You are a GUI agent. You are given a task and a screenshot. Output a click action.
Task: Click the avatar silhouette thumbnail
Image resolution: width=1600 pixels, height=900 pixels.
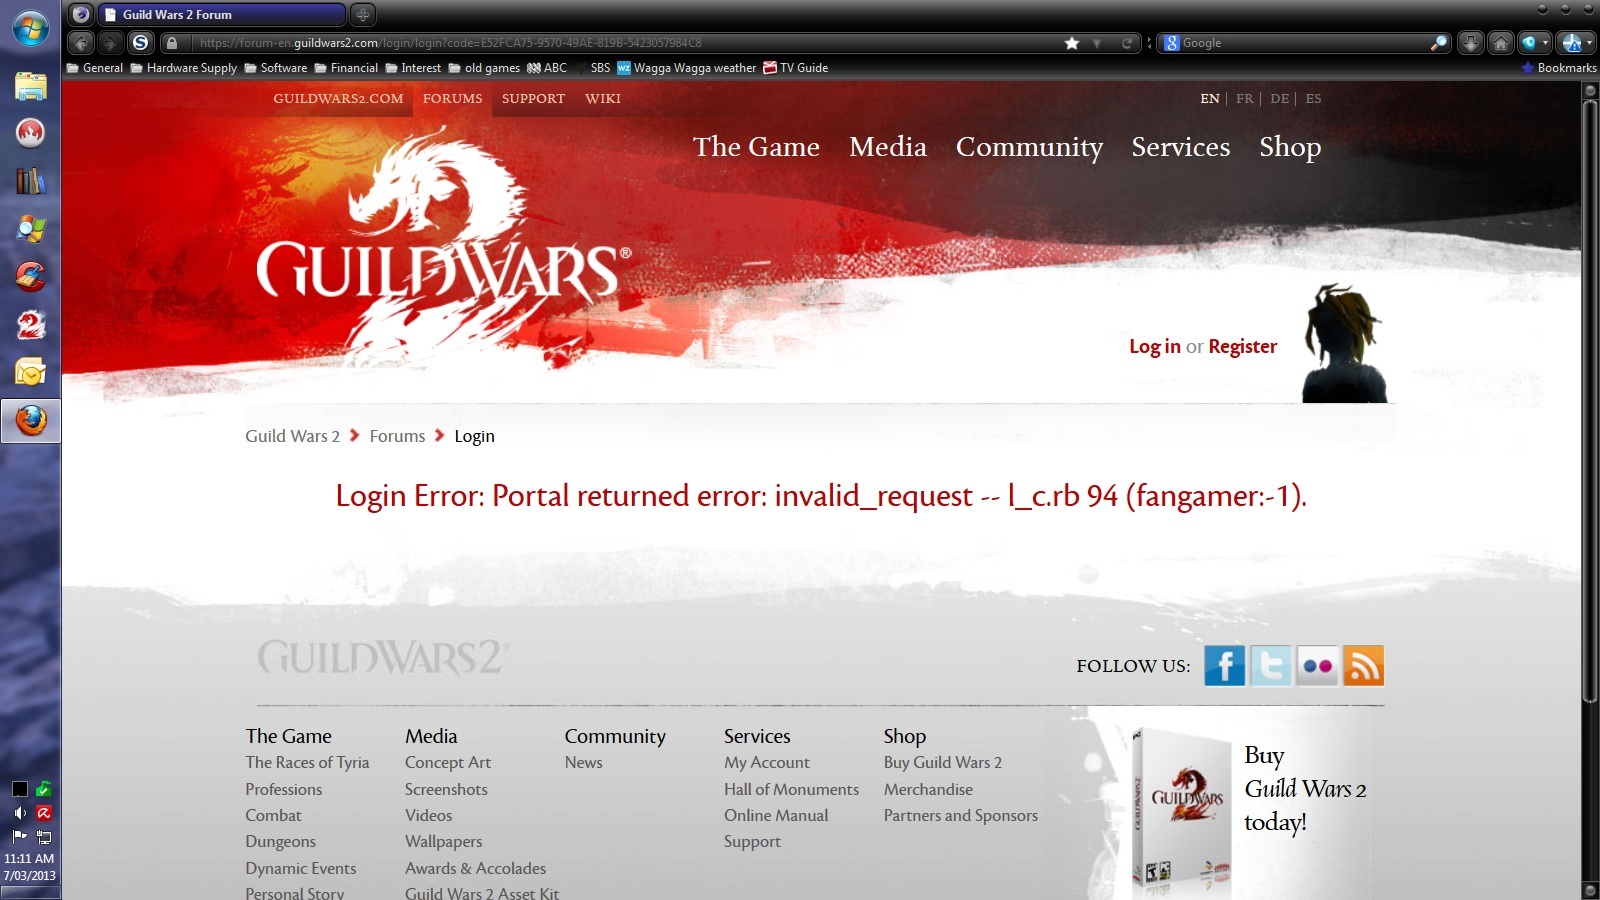click(1345, 343)
